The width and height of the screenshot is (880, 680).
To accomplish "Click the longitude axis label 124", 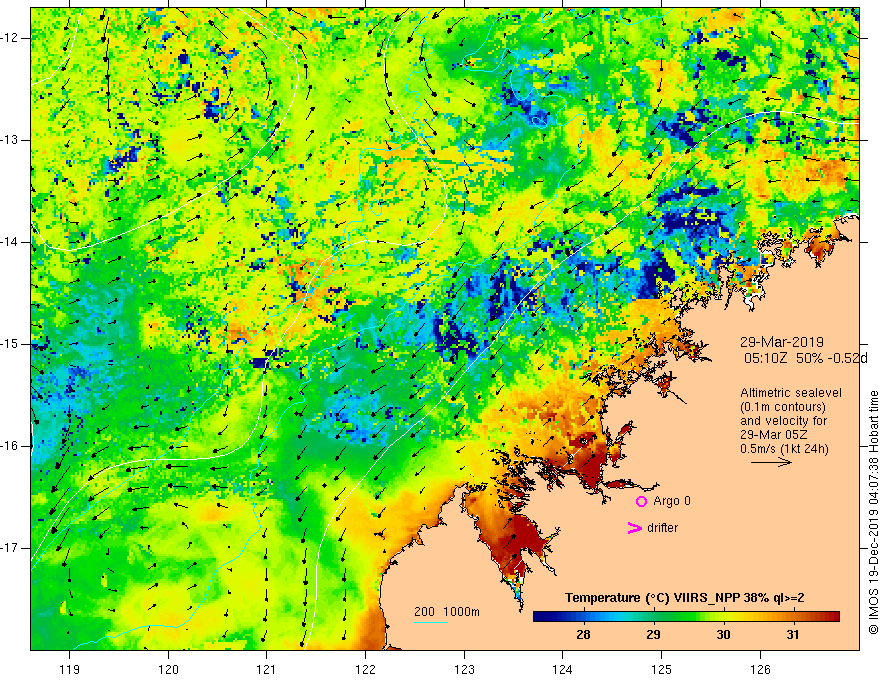I will (x=562, y=669).
